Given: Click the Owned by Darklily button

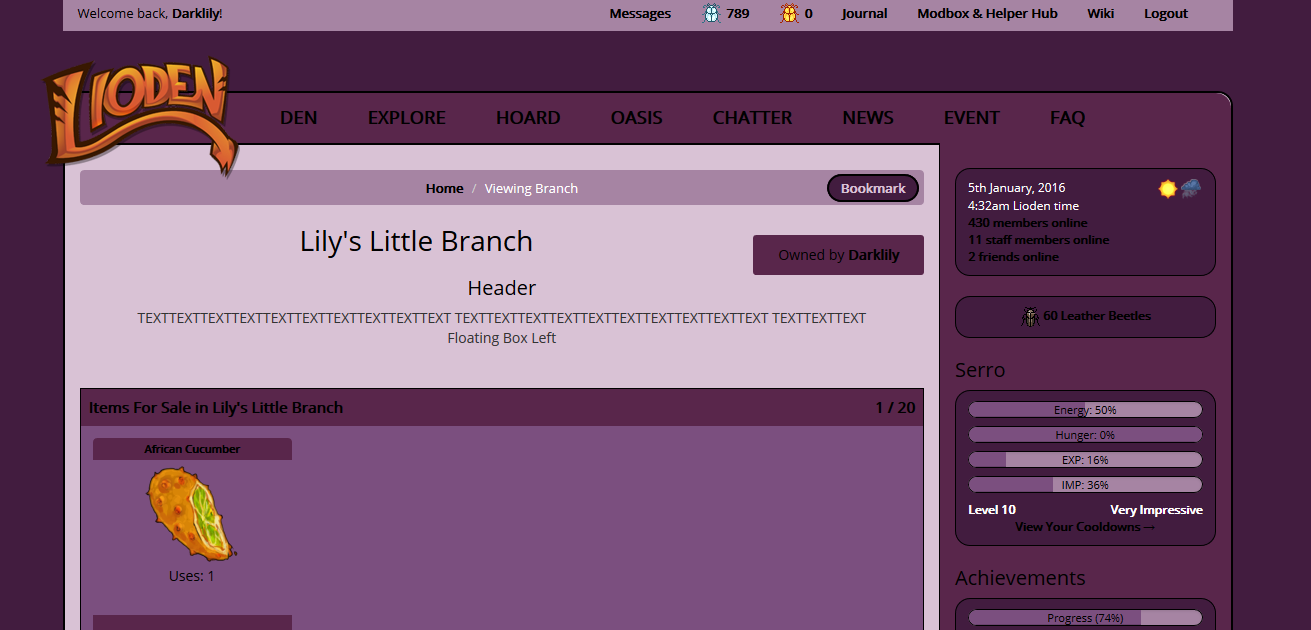Looking at the screenshot, I should (838, 254).
